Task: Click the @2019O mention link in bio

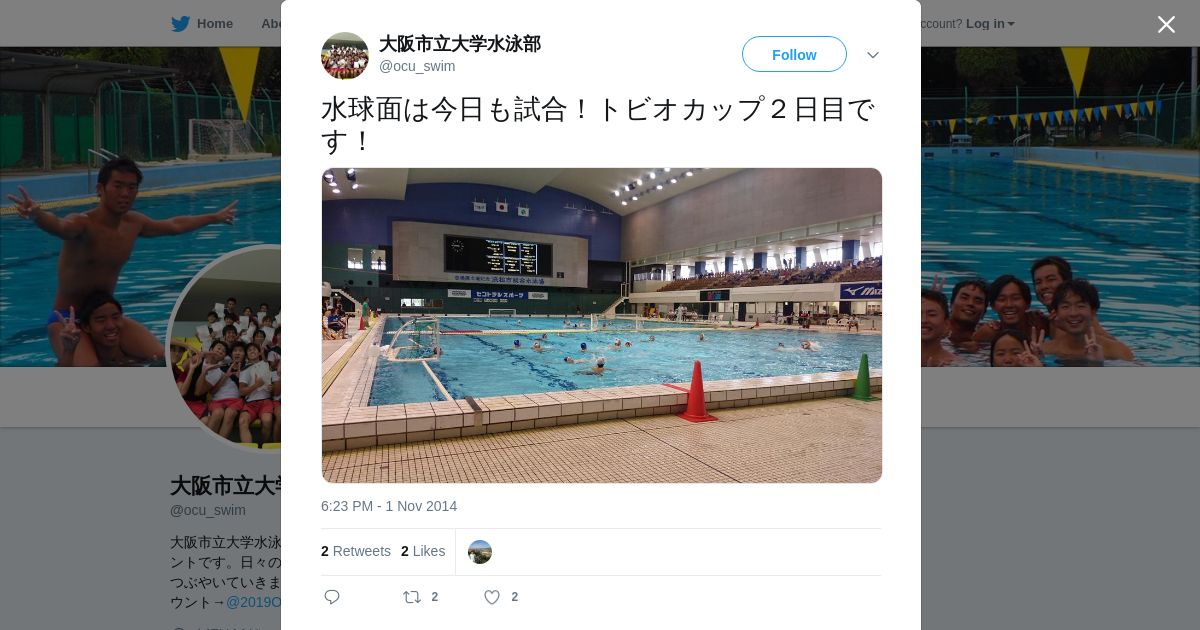Action: (x=253, y=602)
